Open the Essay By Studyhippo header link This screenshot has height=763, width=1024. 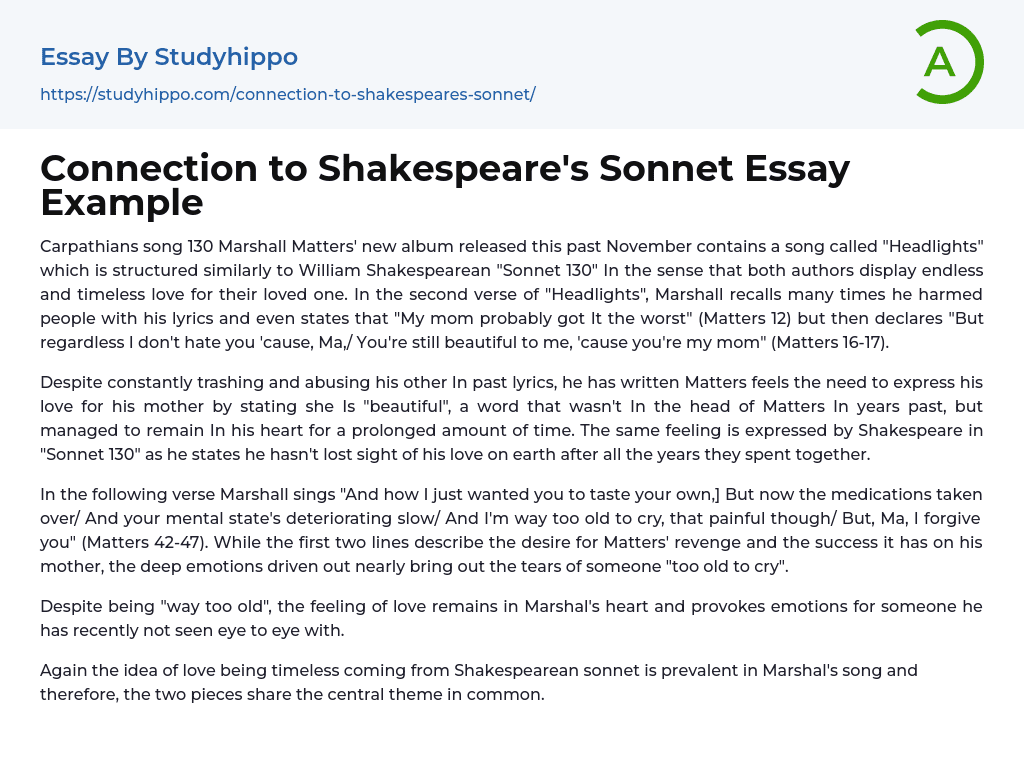coord(168,57)
